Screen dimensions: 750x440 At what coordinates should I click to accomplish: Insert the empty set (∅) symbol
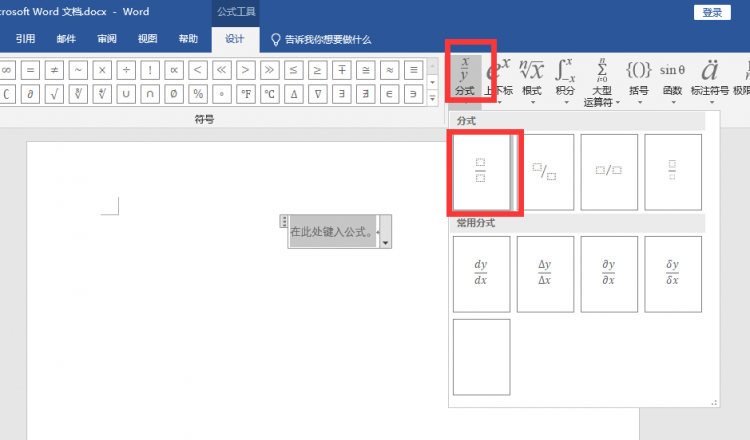click(174, 94)
